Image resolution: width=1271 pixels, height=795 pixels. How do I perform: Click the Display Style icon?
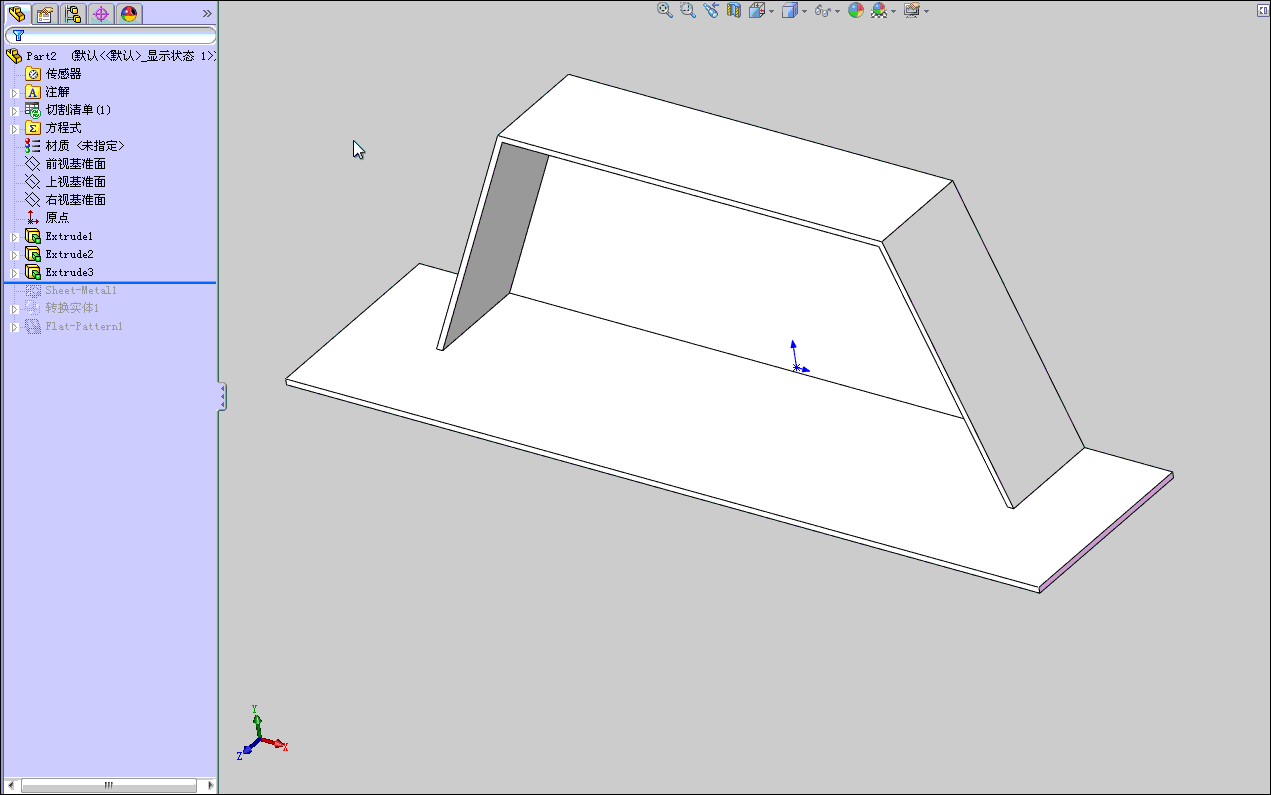point(789,10)
